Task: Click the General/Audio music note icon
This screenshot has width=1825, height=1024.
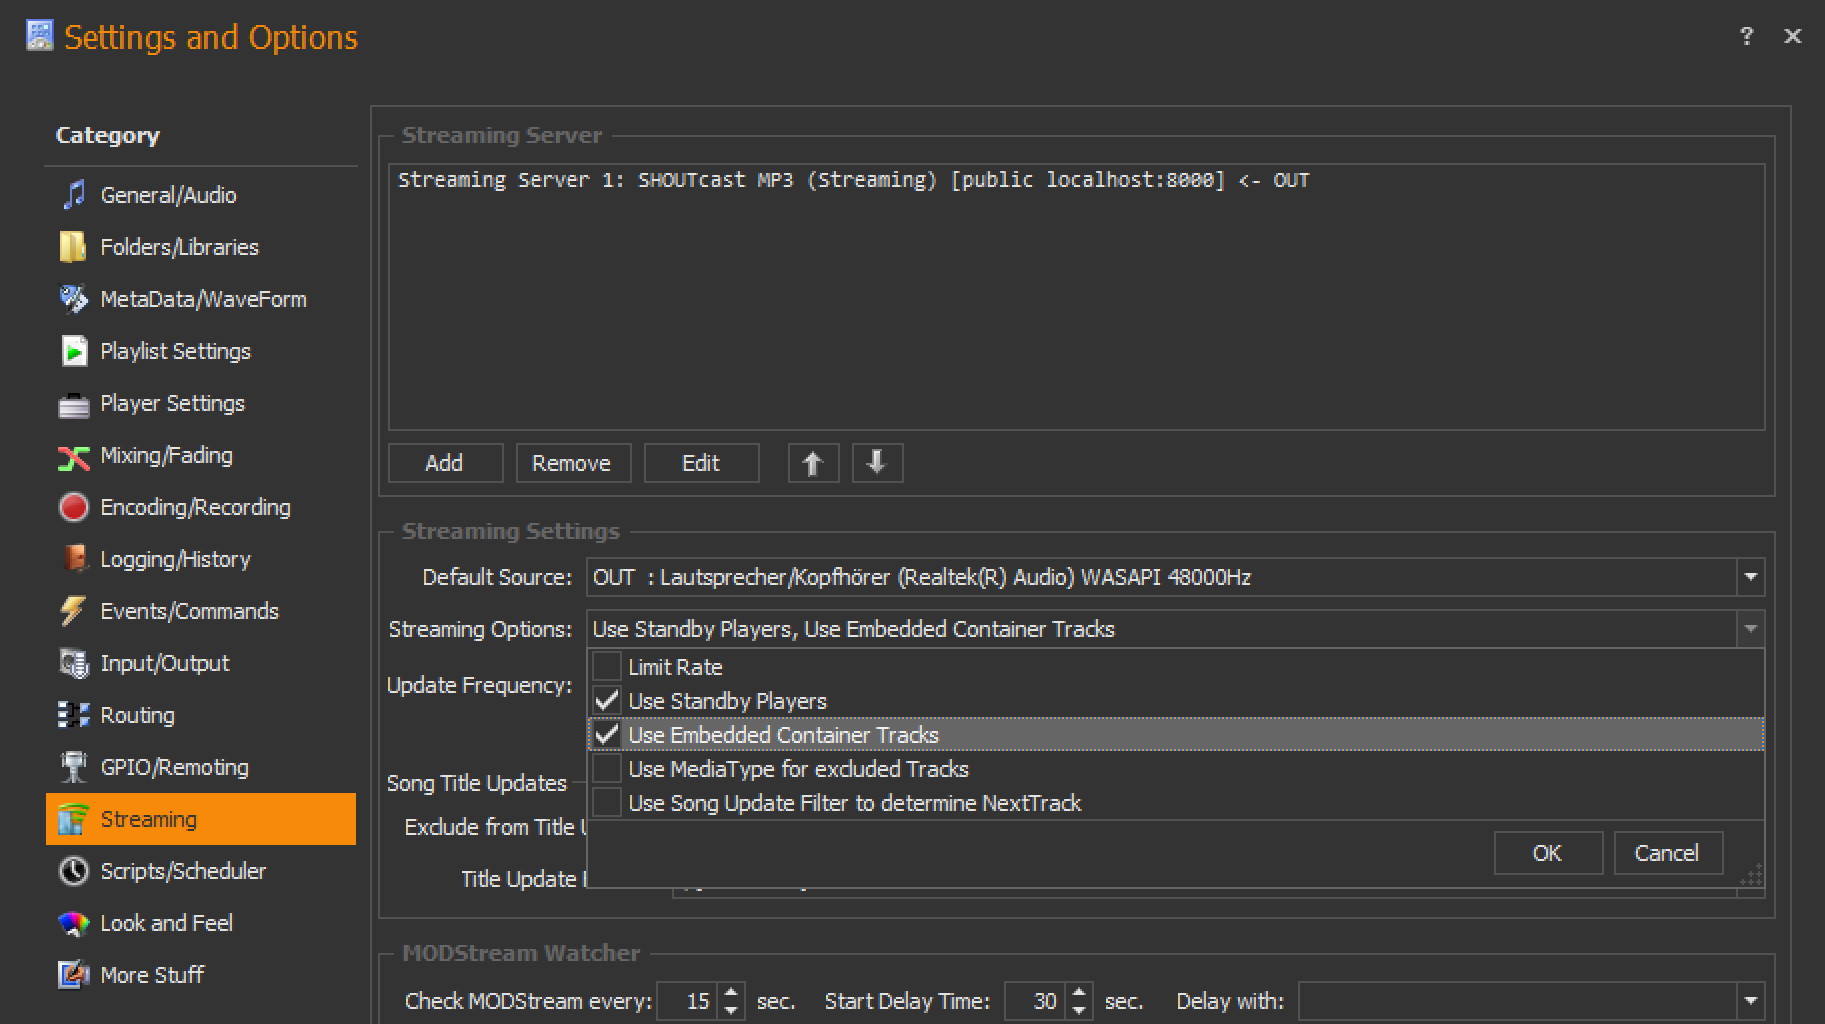Action: click(74, 195)
